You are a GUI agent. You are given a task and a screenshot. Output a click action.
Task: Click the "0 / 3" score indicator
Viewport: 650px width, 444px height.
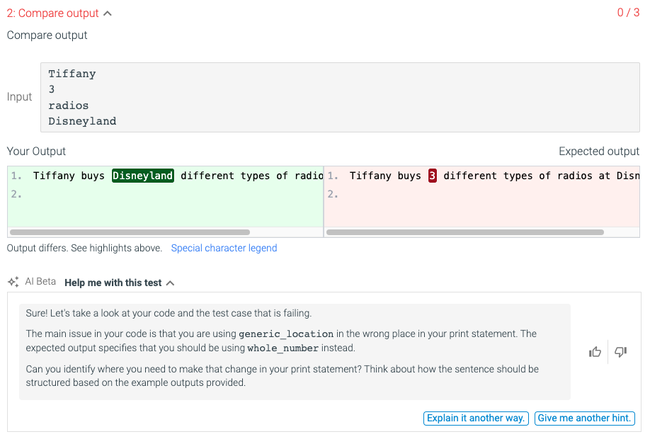coord(629,13)
